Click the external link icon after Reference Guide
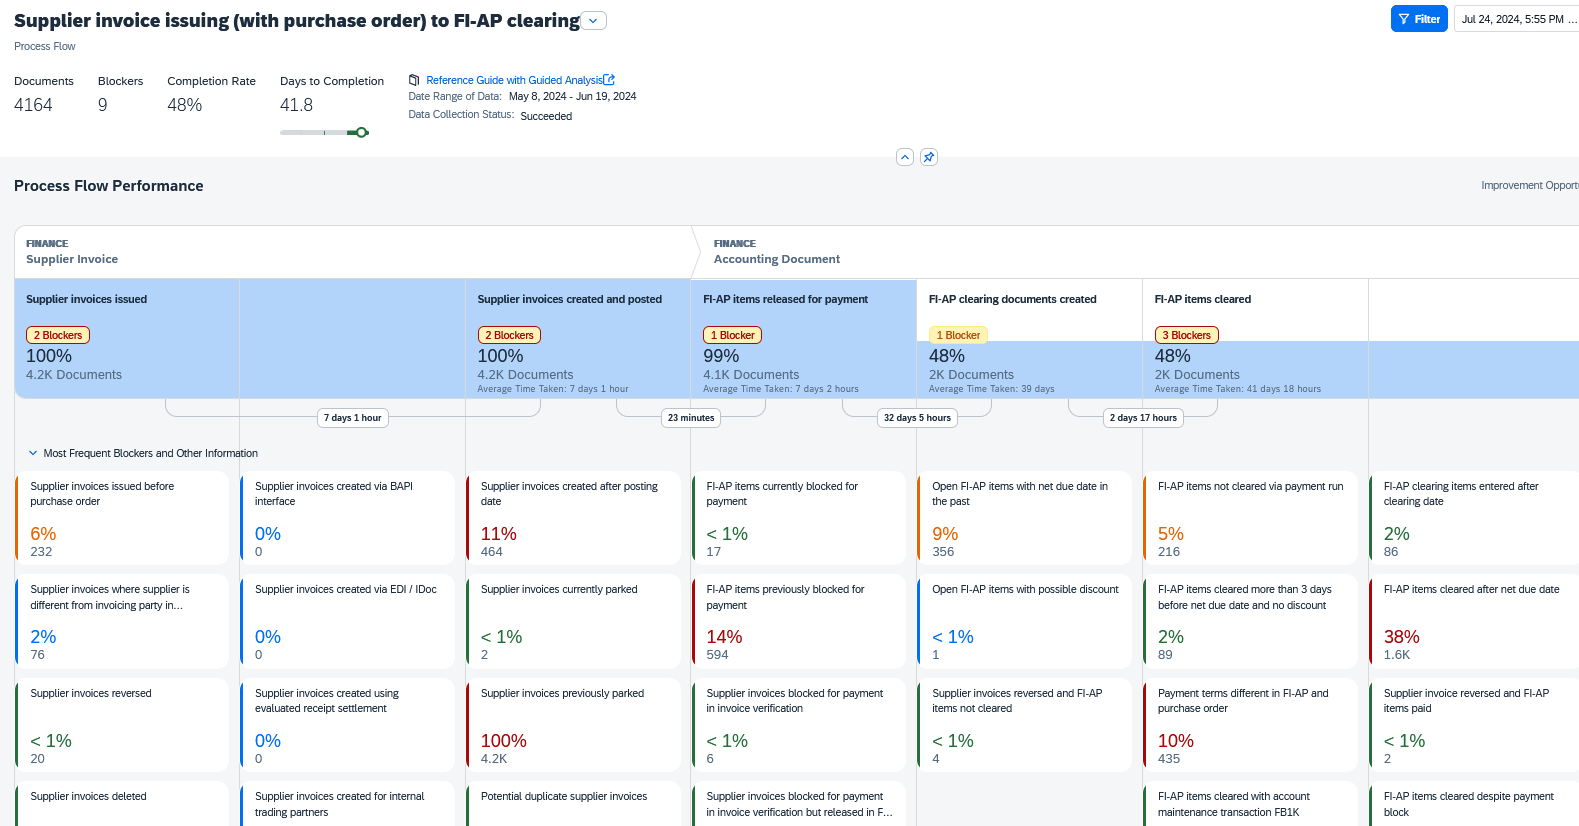 coord(609,80)
